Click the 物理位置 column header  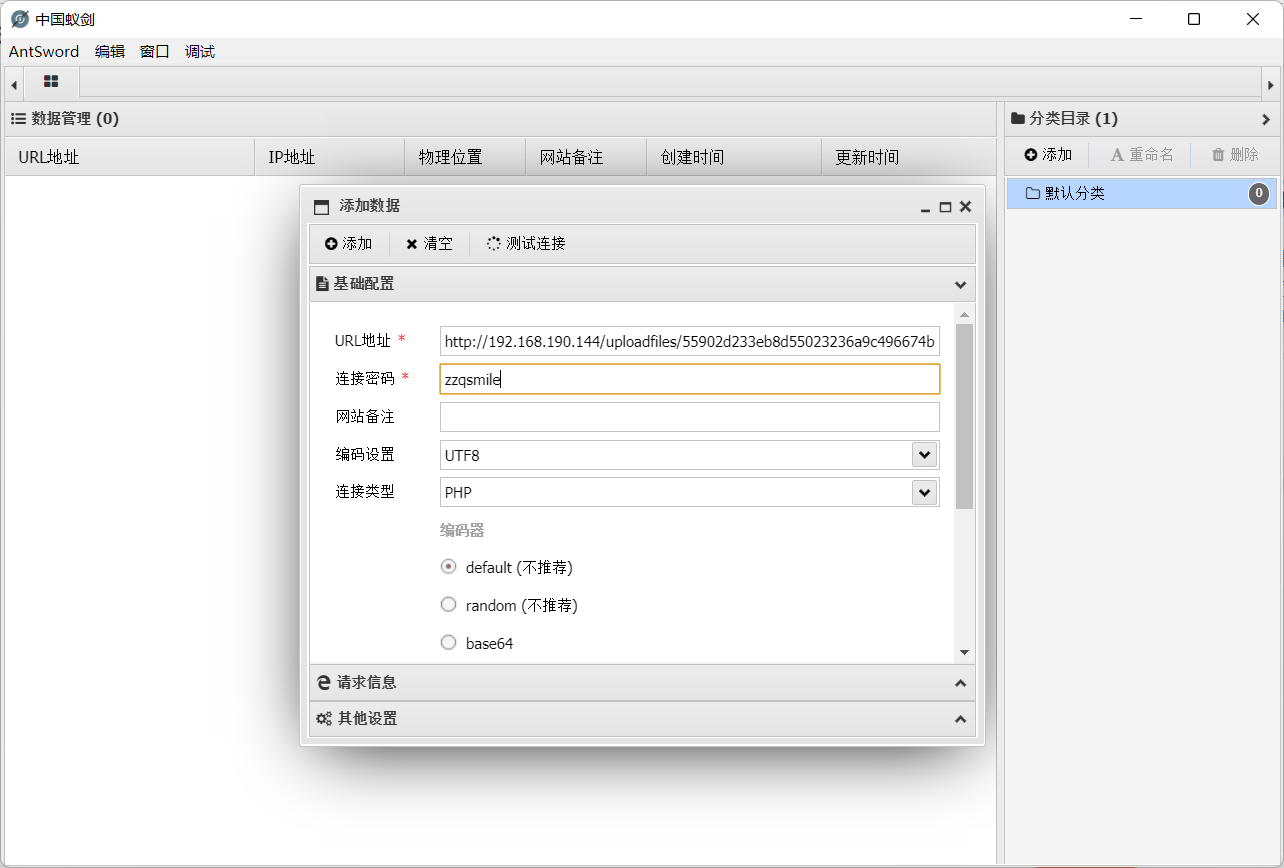465,157
